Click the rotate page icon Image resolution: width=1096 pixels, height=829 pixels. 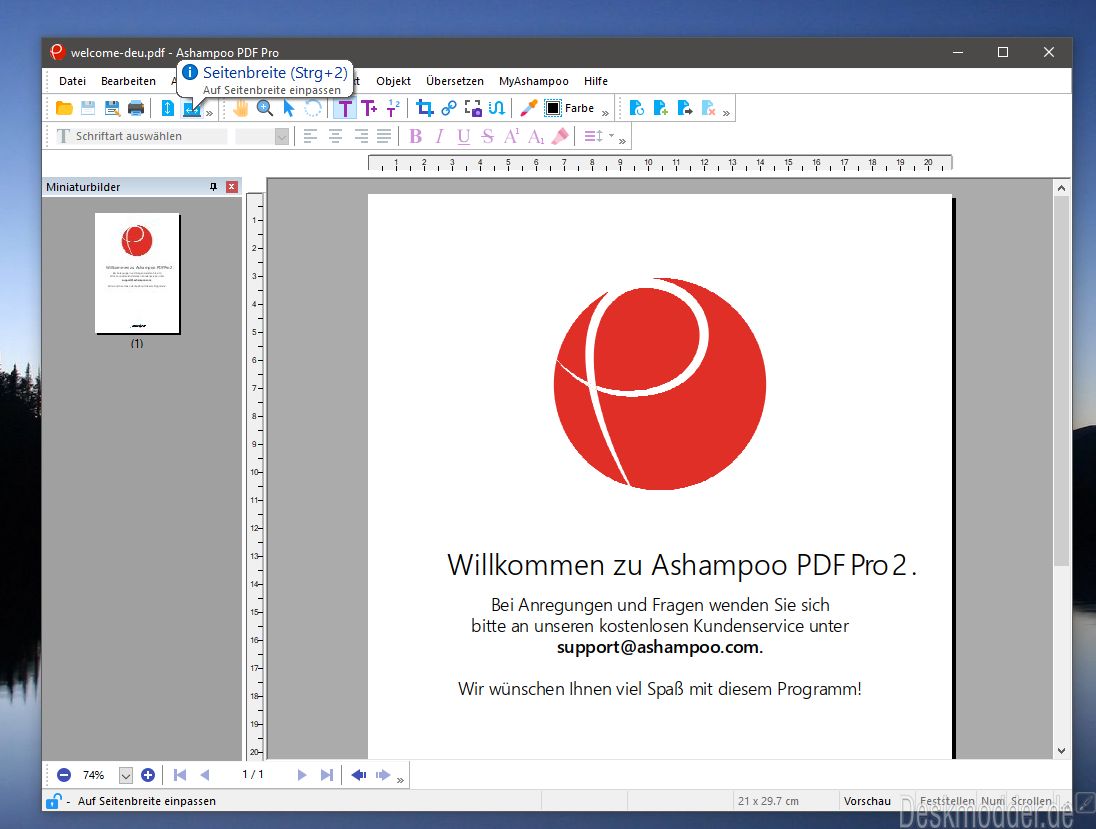pyautogui.click(x=637, y=108)
